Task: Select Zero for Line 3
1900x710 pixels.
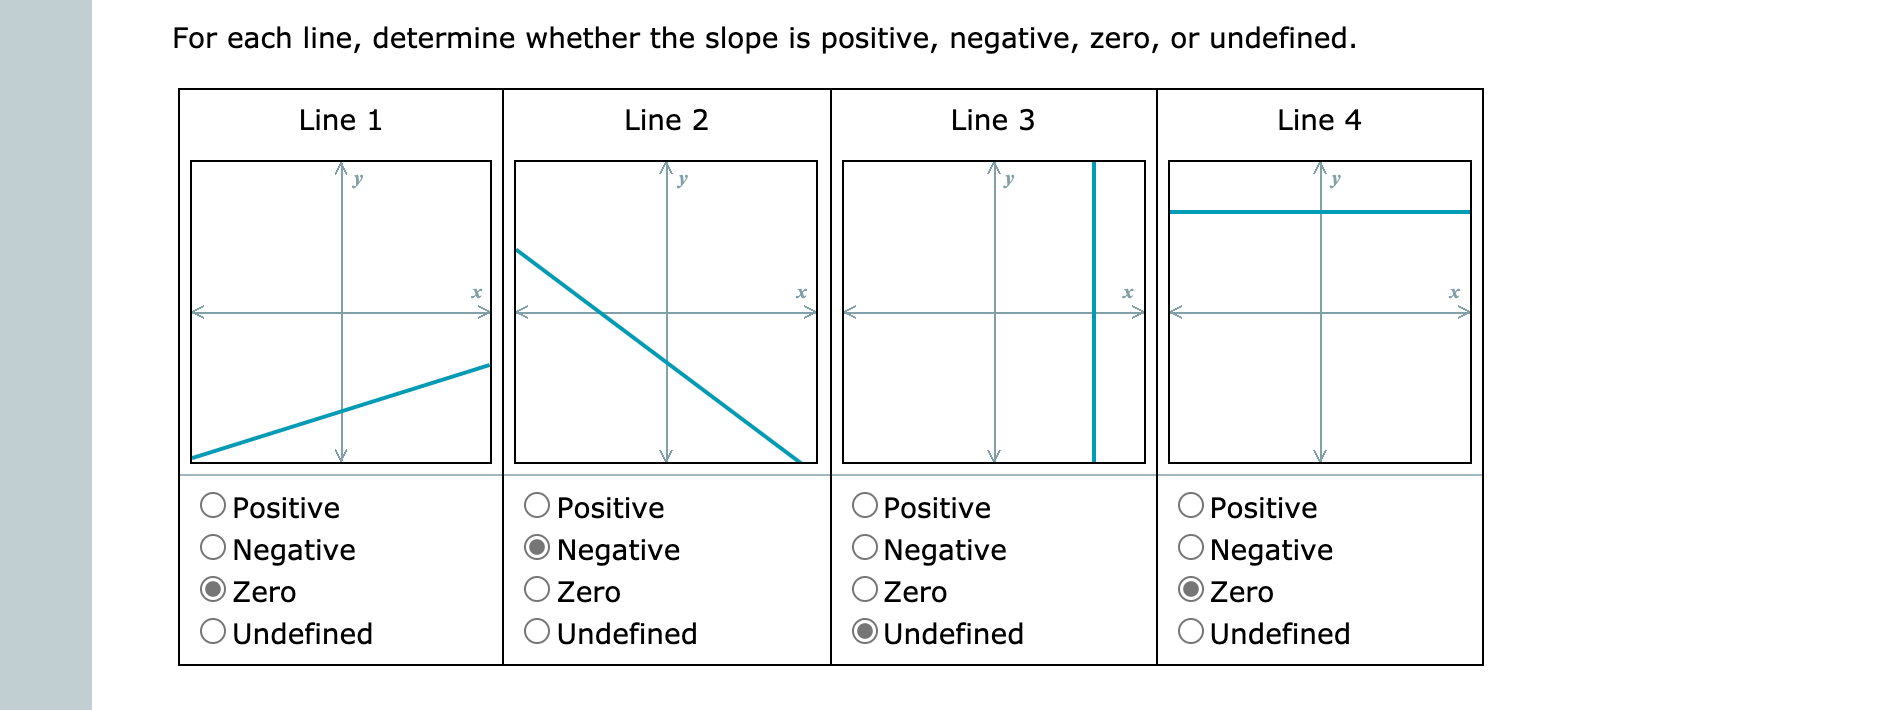Action: (x=864, y=590)
